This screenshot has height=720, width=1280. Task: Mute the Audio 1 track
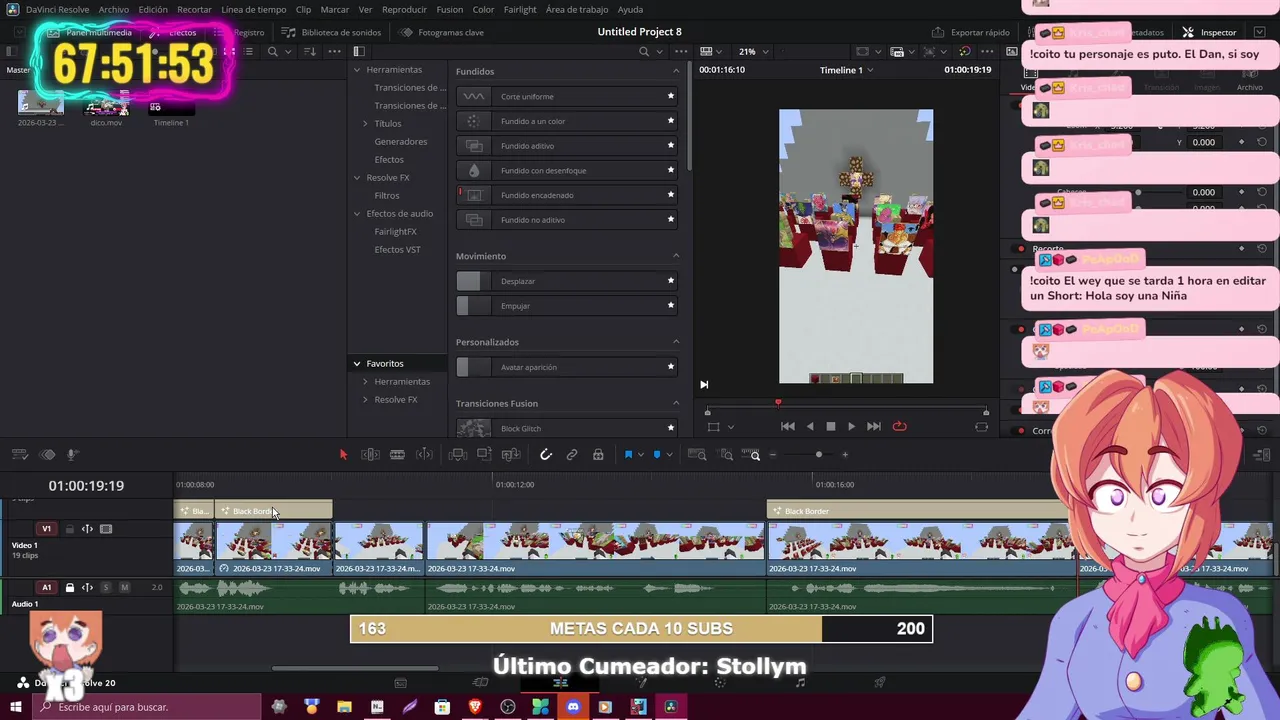tap(124, 588)
